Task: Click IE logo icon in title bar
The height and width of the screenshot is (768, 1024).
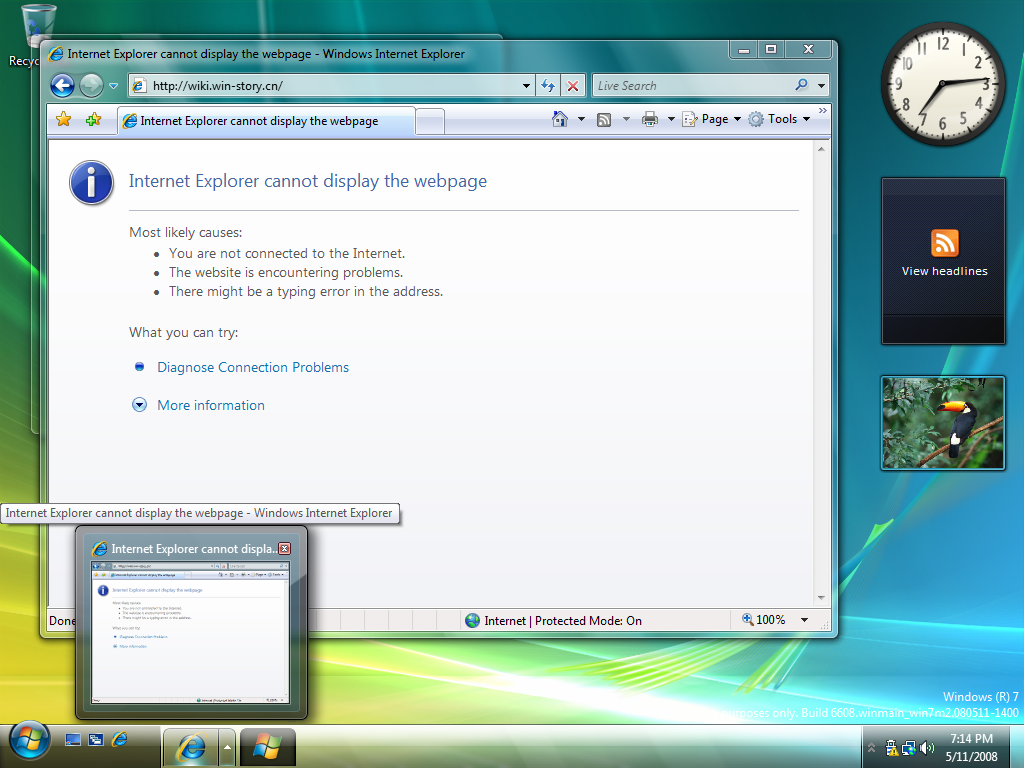Action: pos(57,54)
